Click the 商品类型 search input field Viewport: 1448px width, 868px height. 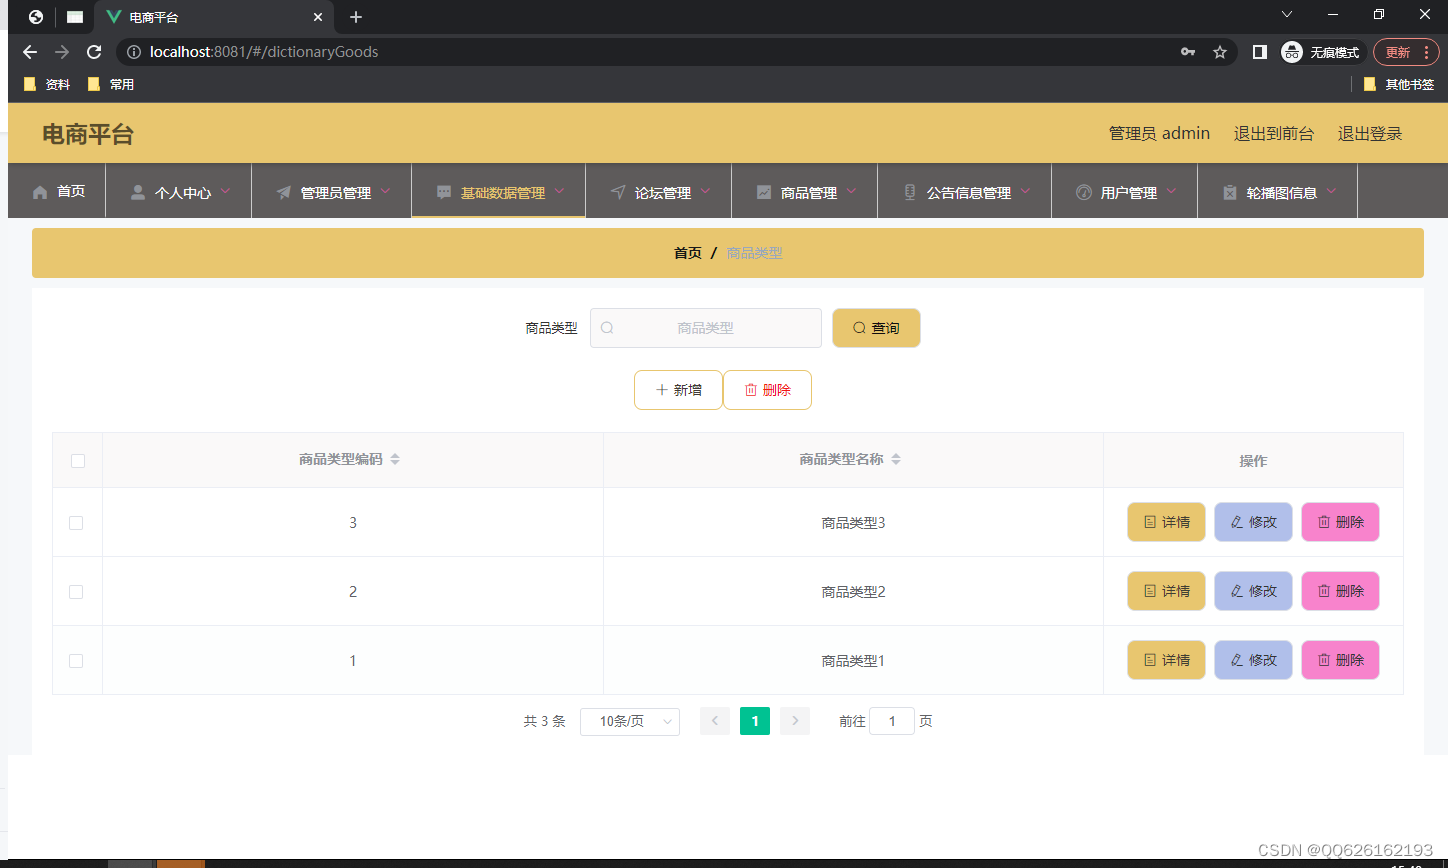tap(706, 328)
